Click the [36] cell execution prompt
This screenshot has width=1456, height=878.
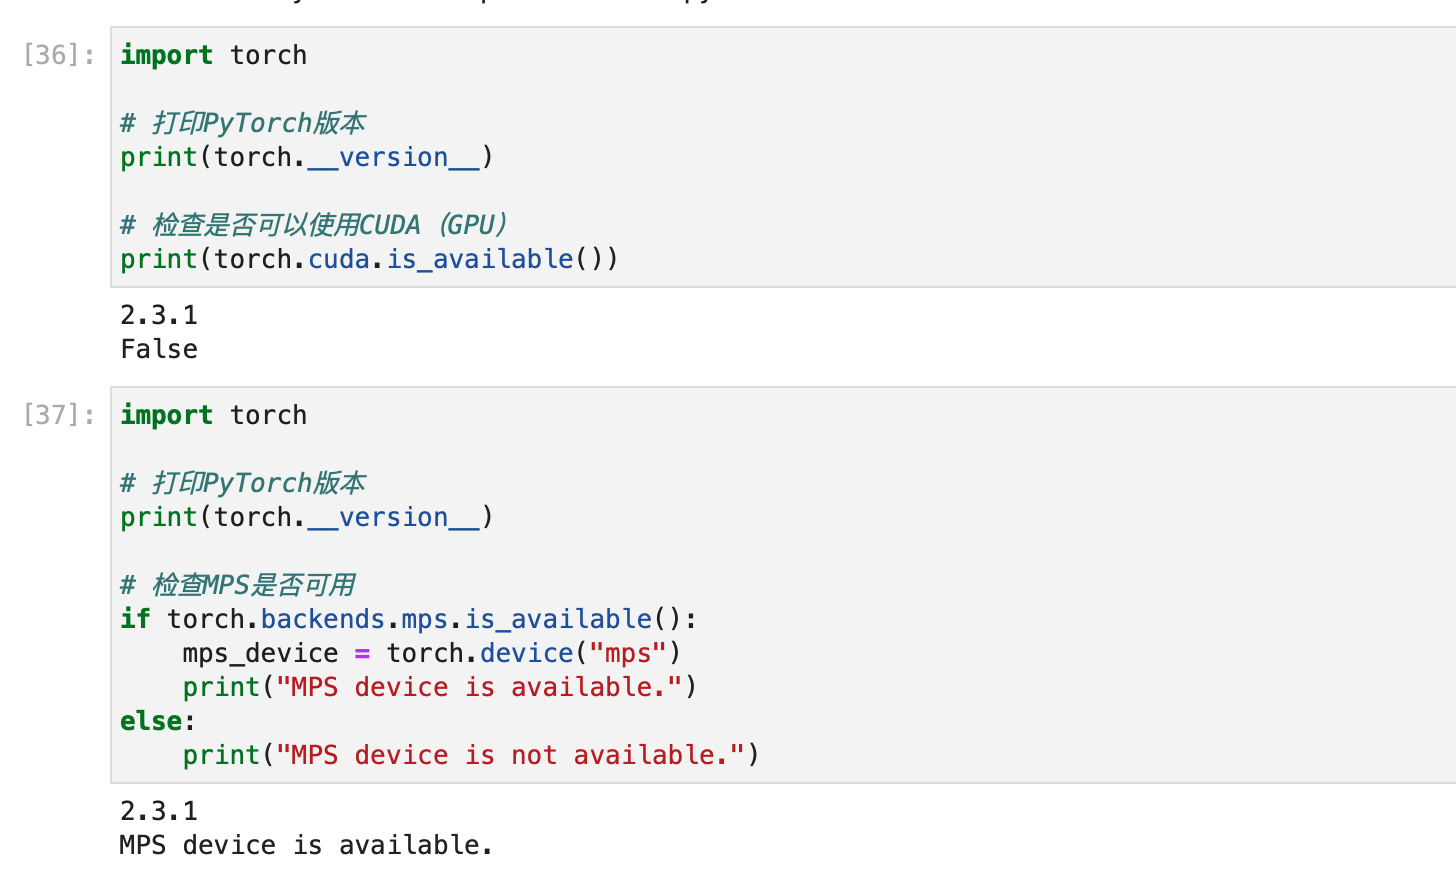58,55
